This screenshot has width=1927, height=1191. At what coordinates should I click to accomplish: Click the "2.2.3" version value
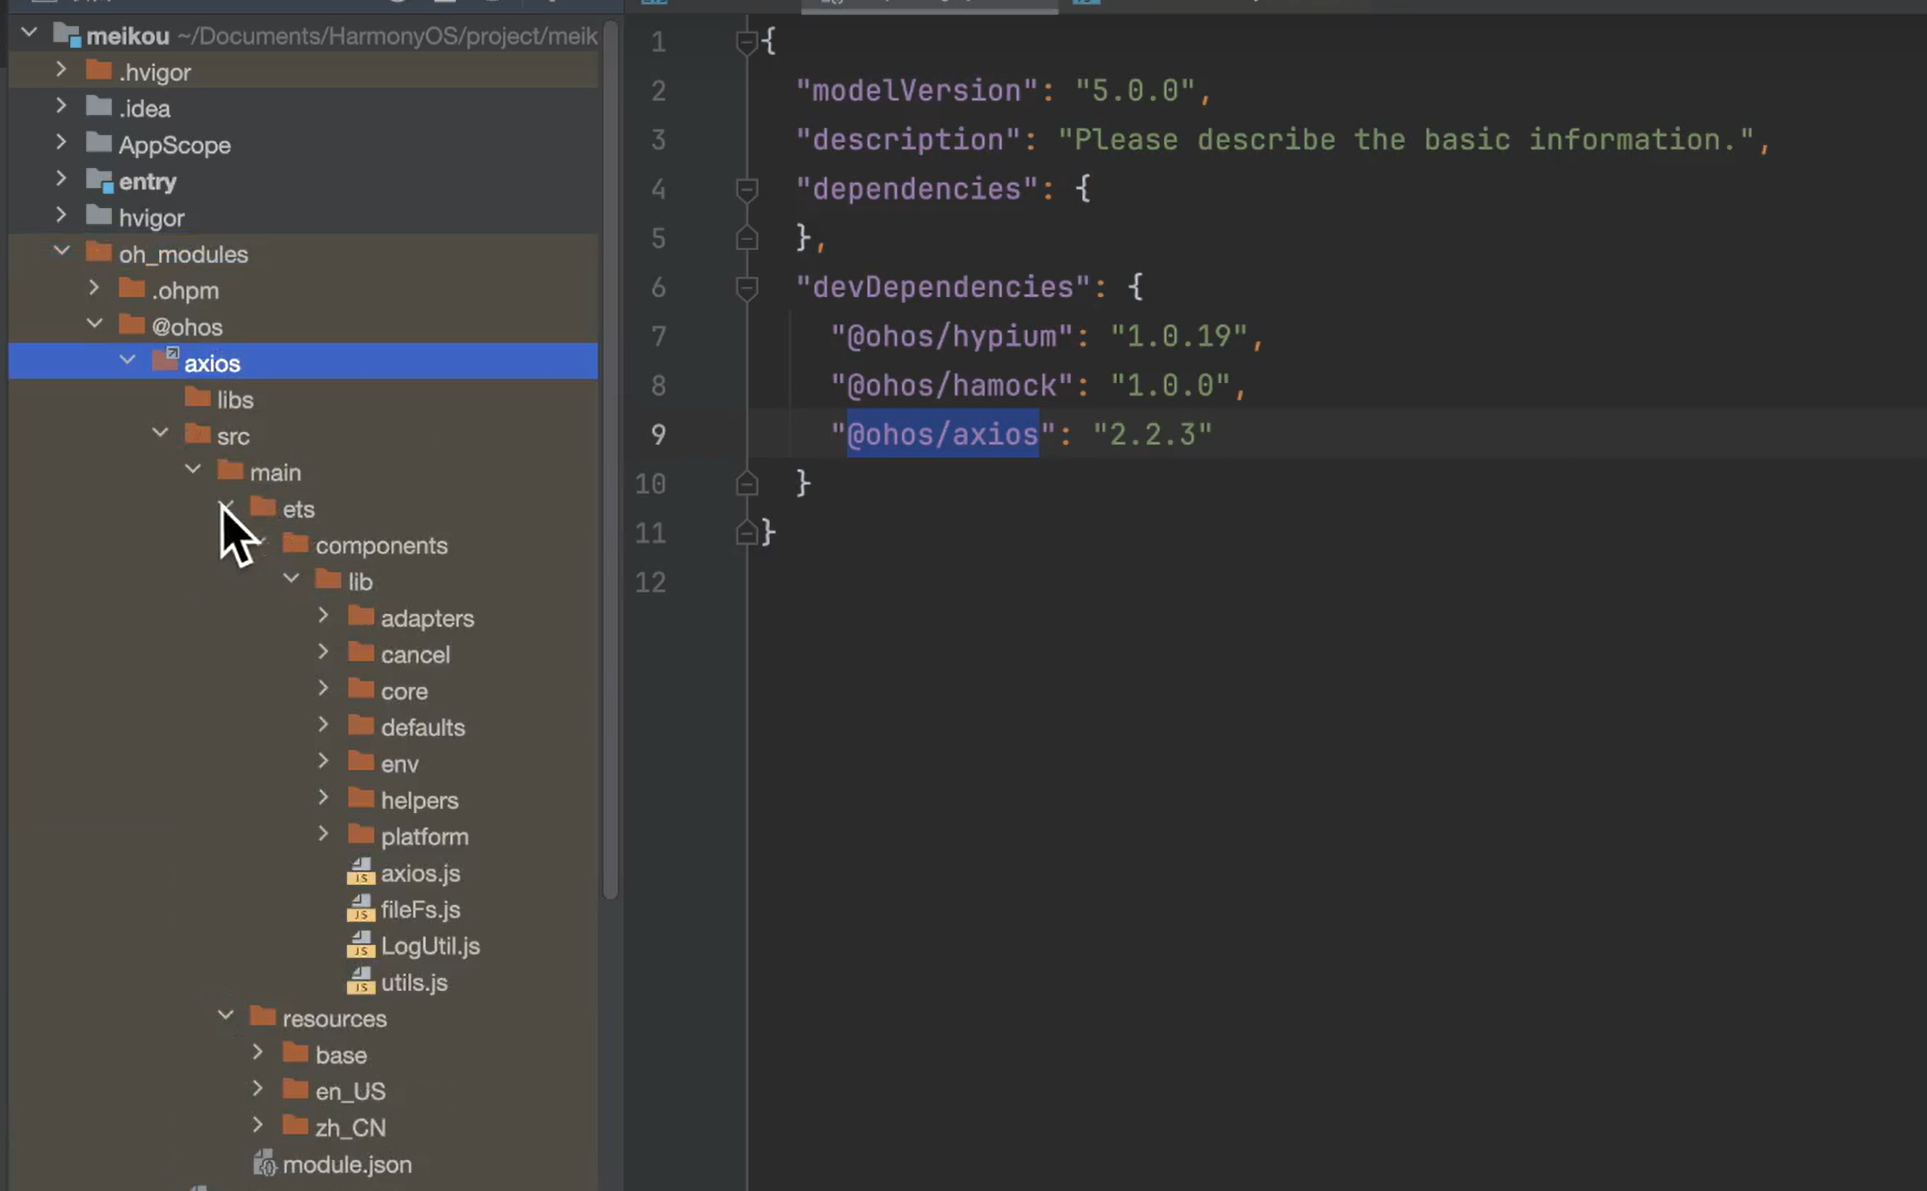pyautogui.click(x=1152, y=434)
